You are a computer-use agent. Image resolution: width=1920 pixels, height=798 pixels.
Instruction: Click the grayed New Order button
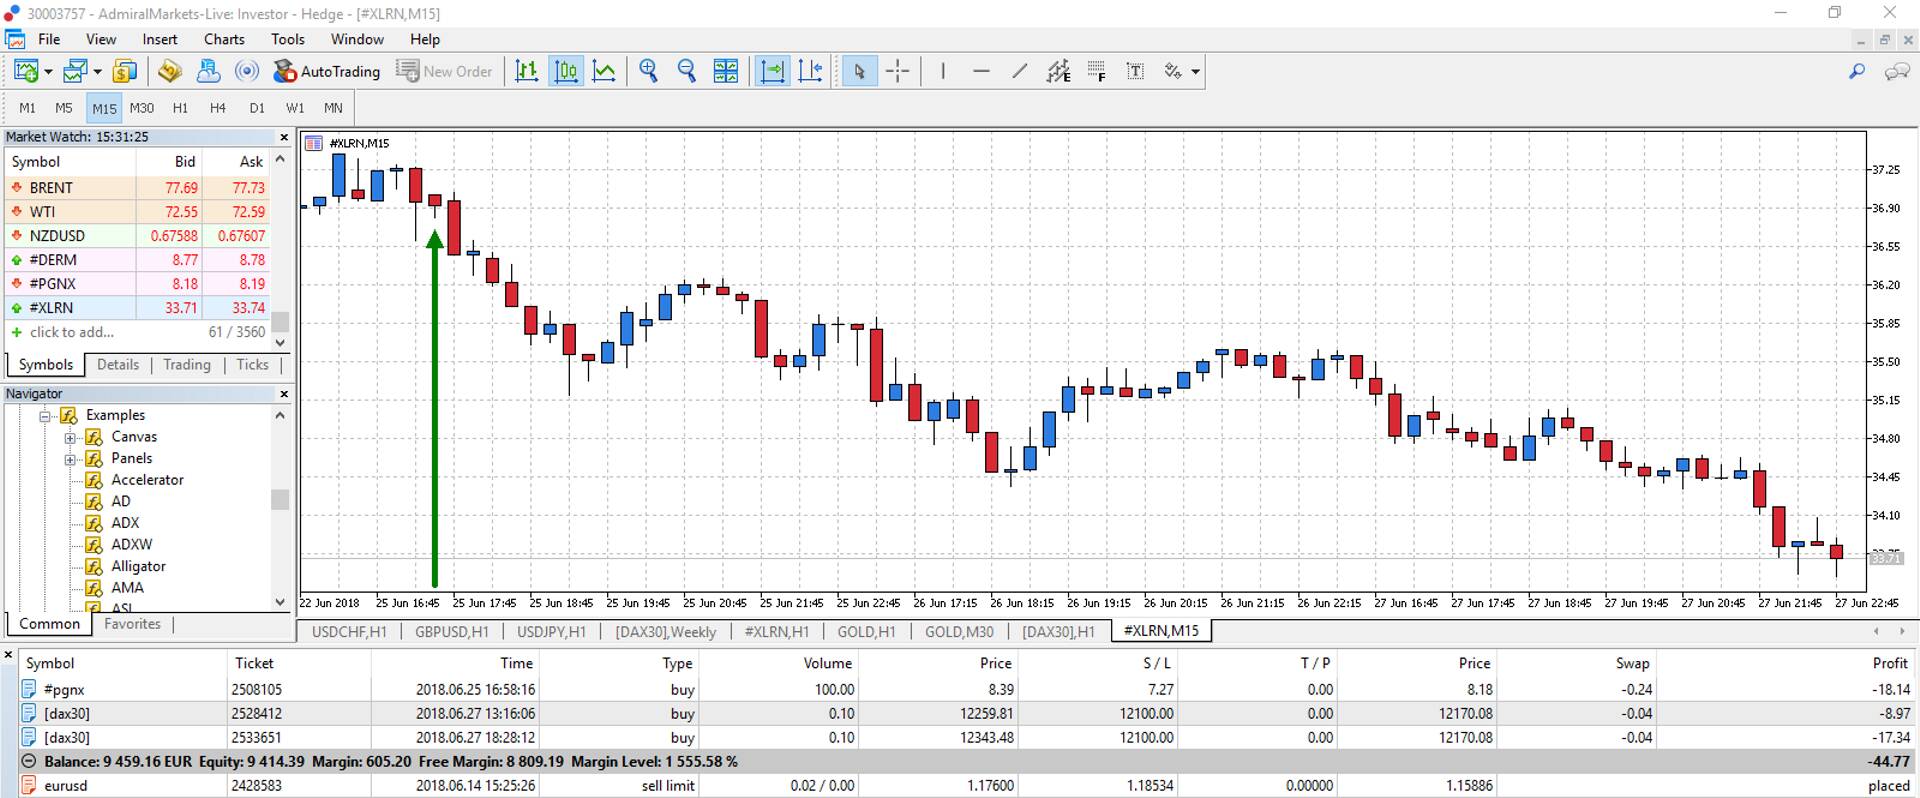(x=445, y=71)
